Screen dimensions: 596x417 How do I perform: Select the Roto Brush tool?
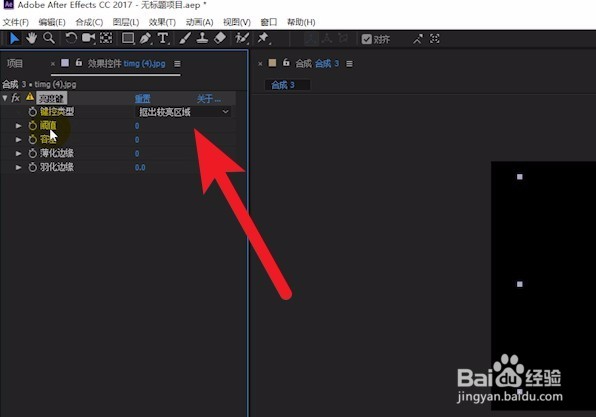(x=242, y=38)
